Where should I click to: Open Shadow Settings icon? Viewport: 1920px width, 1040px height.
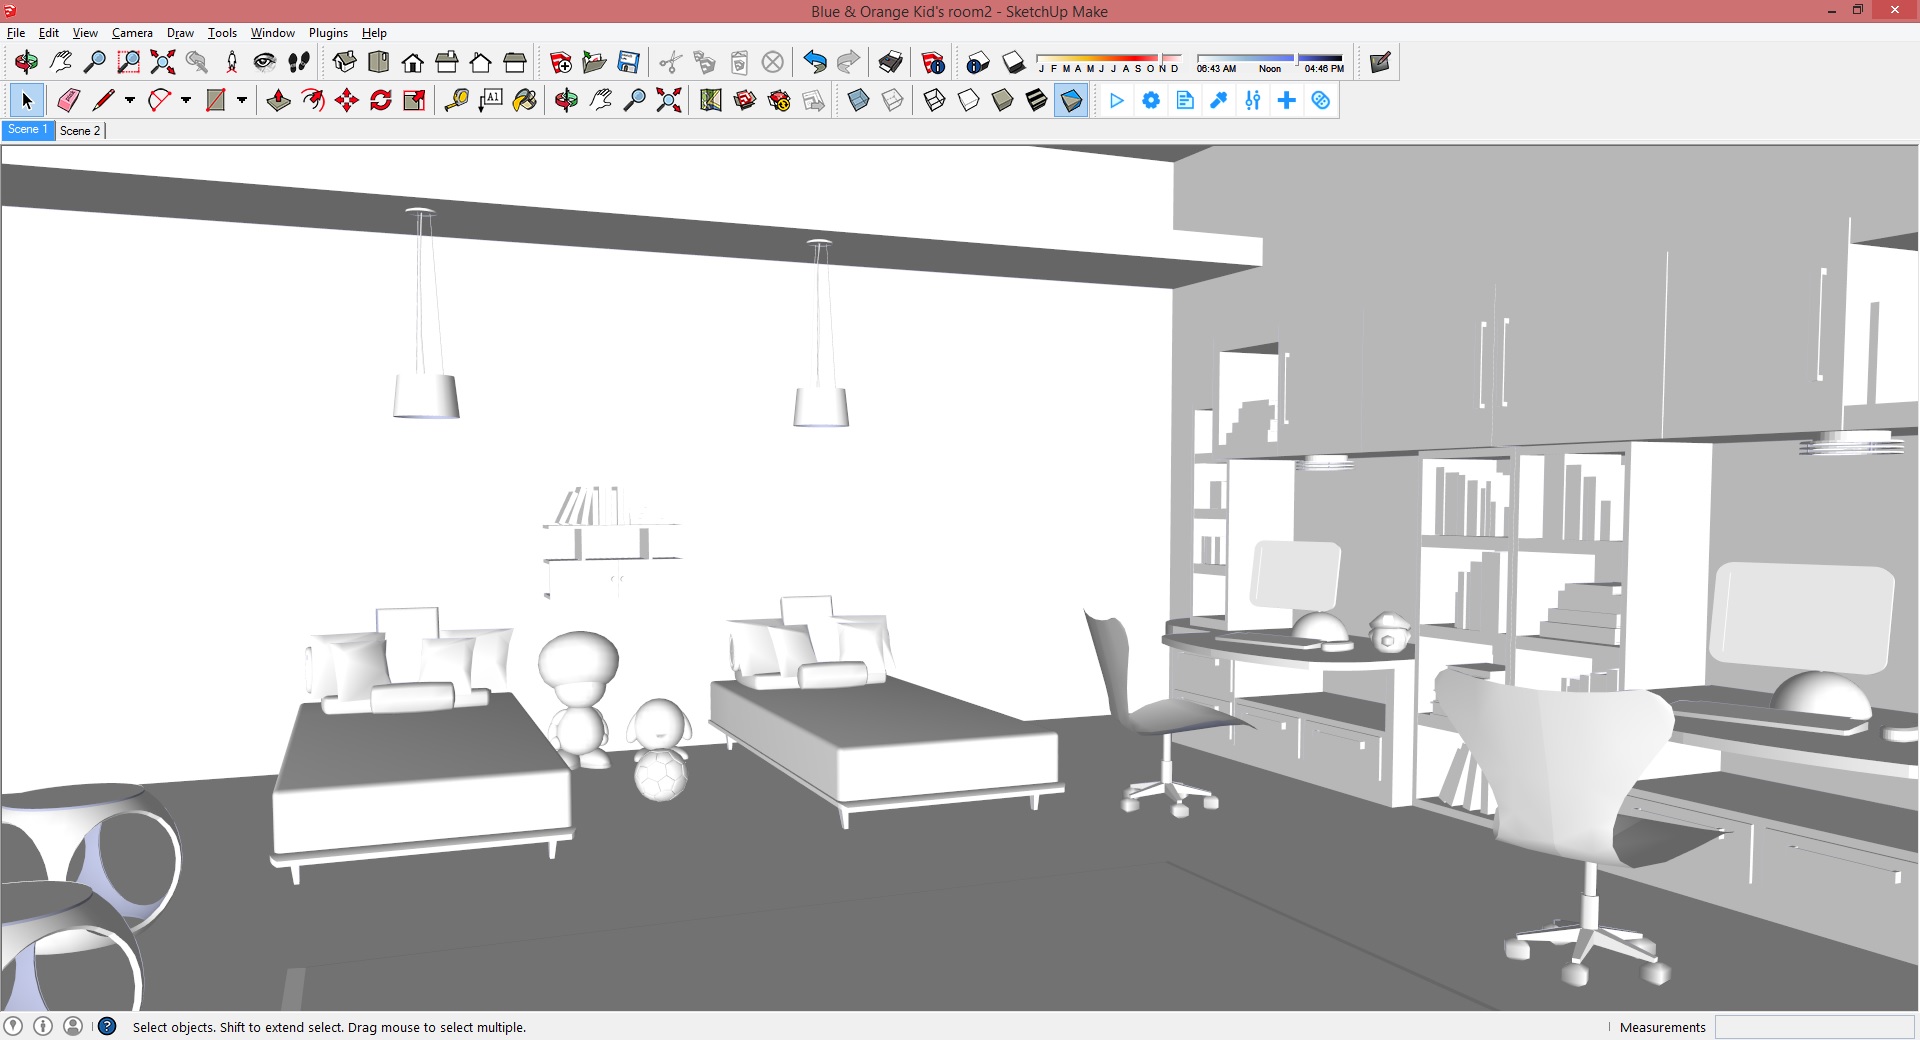[978, 63]
